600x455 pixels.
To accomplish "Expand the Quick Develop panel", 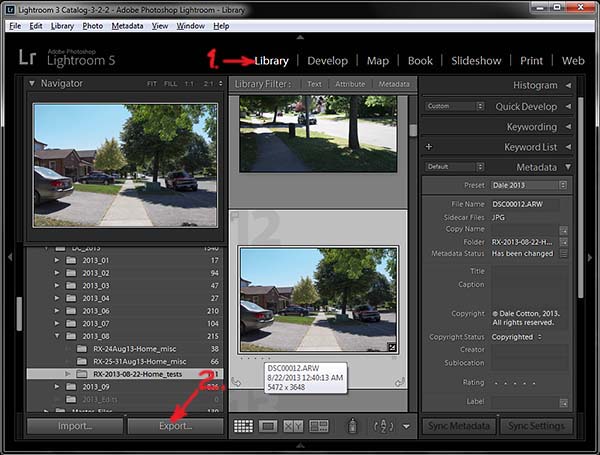I will click(568, 106).
